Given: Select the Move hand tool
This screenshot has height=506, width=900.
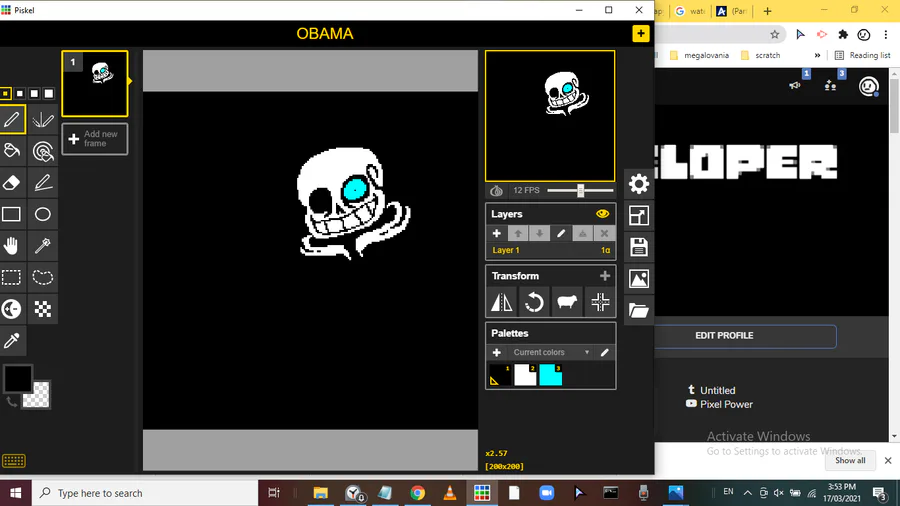Looking at the screenshot, I should pyautogui.click(x=11, y=246).
